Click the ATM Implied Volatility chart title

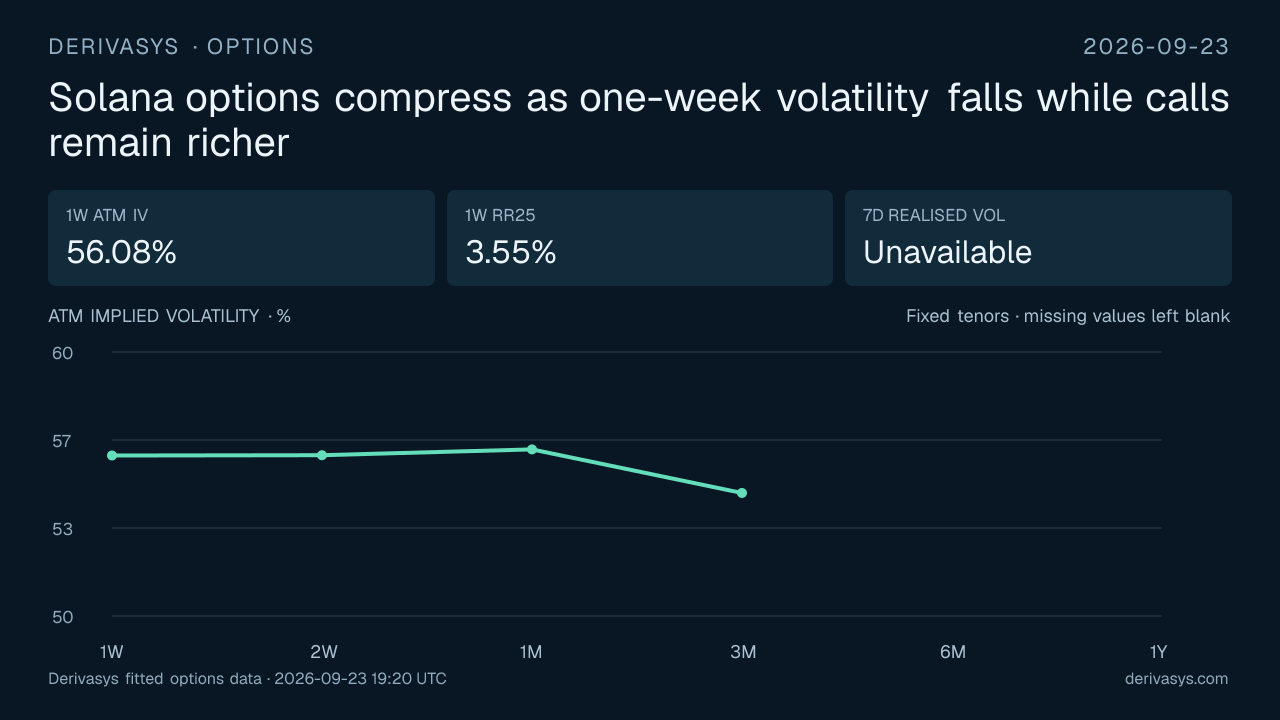tap(170, 316)
